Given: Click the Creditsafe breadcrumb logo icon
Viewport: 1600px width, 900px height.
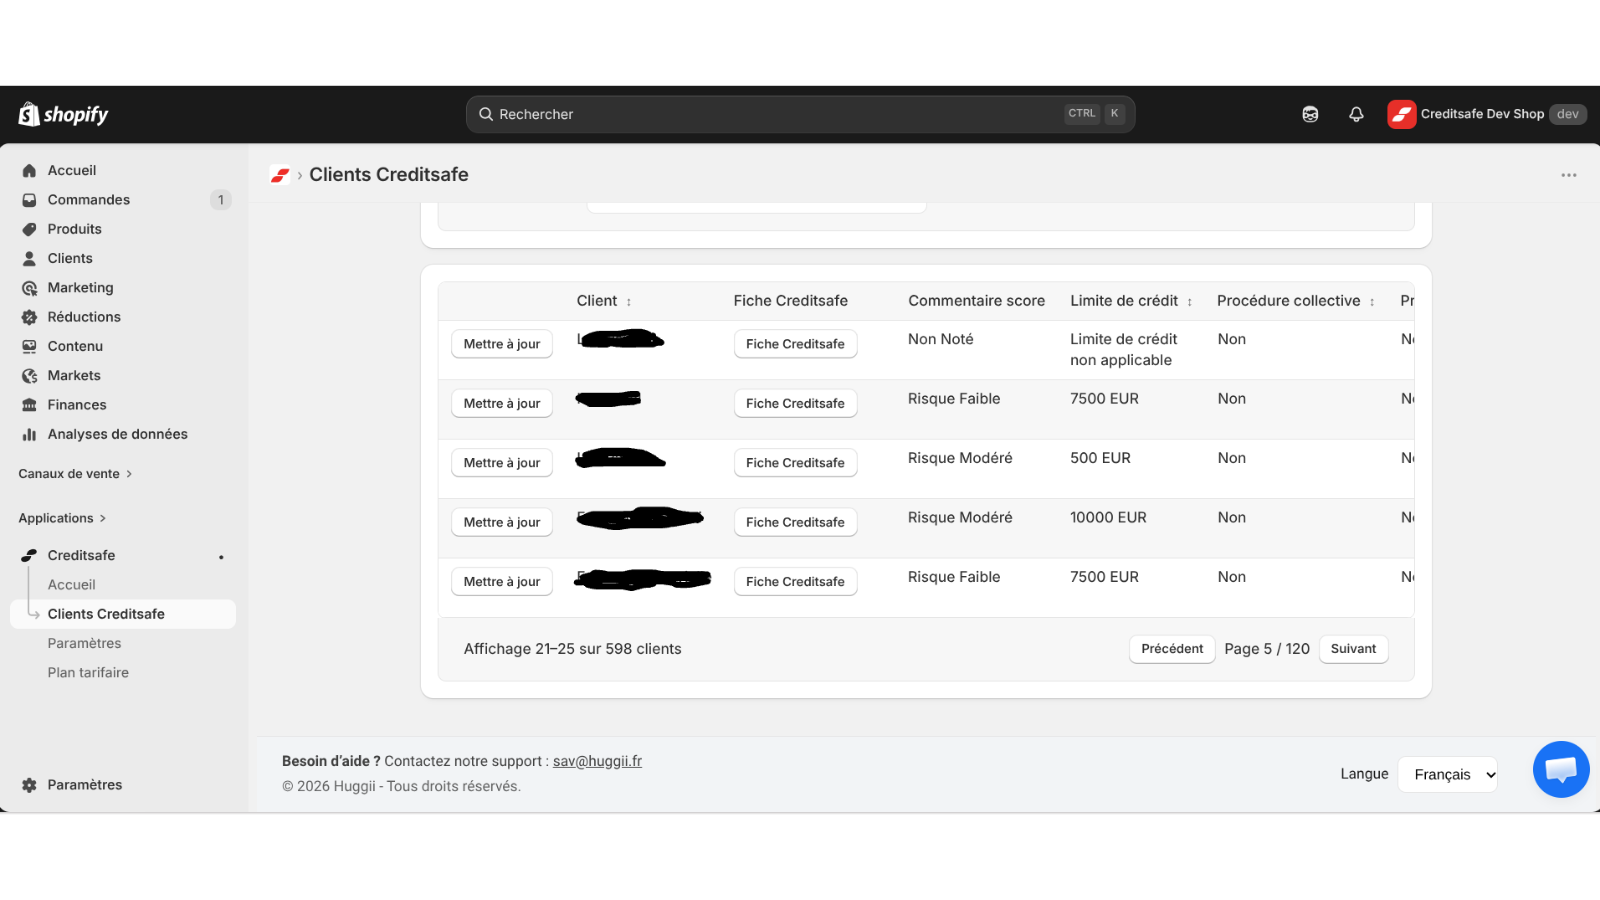Looking at the screenshot, I should (x=280, y=175).
